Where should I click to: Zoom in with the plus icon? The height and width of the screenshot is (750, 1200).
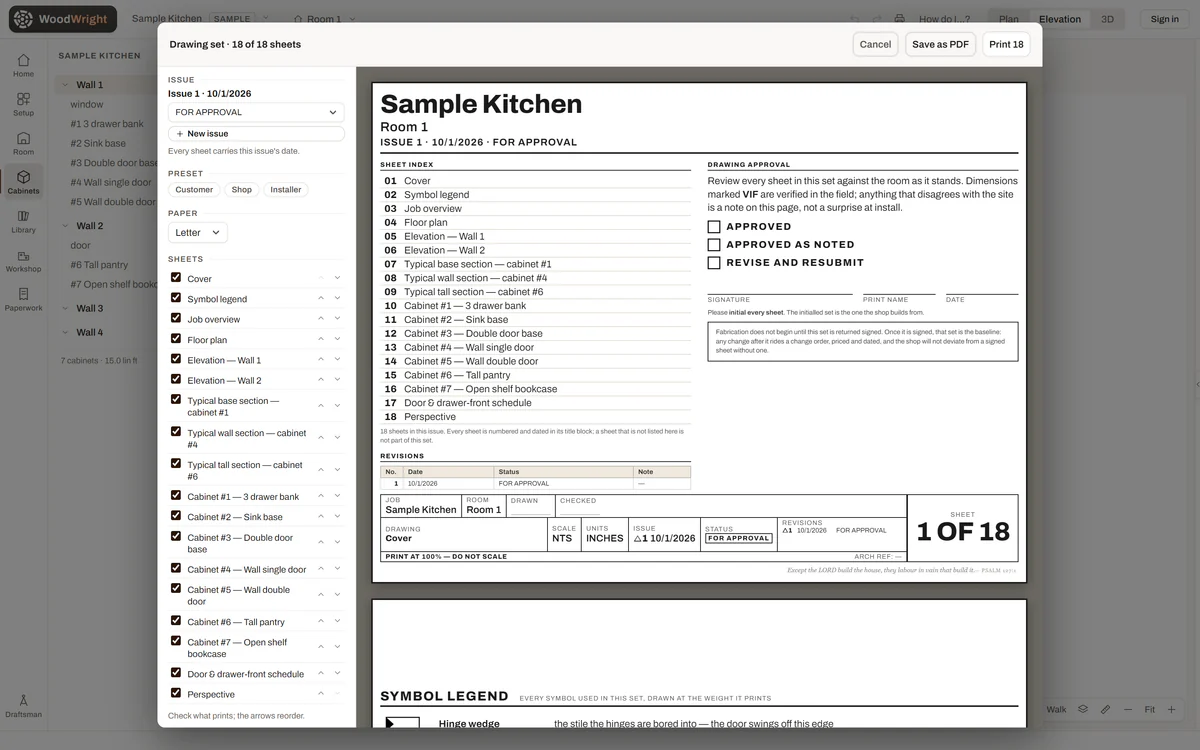point(1174,709)
